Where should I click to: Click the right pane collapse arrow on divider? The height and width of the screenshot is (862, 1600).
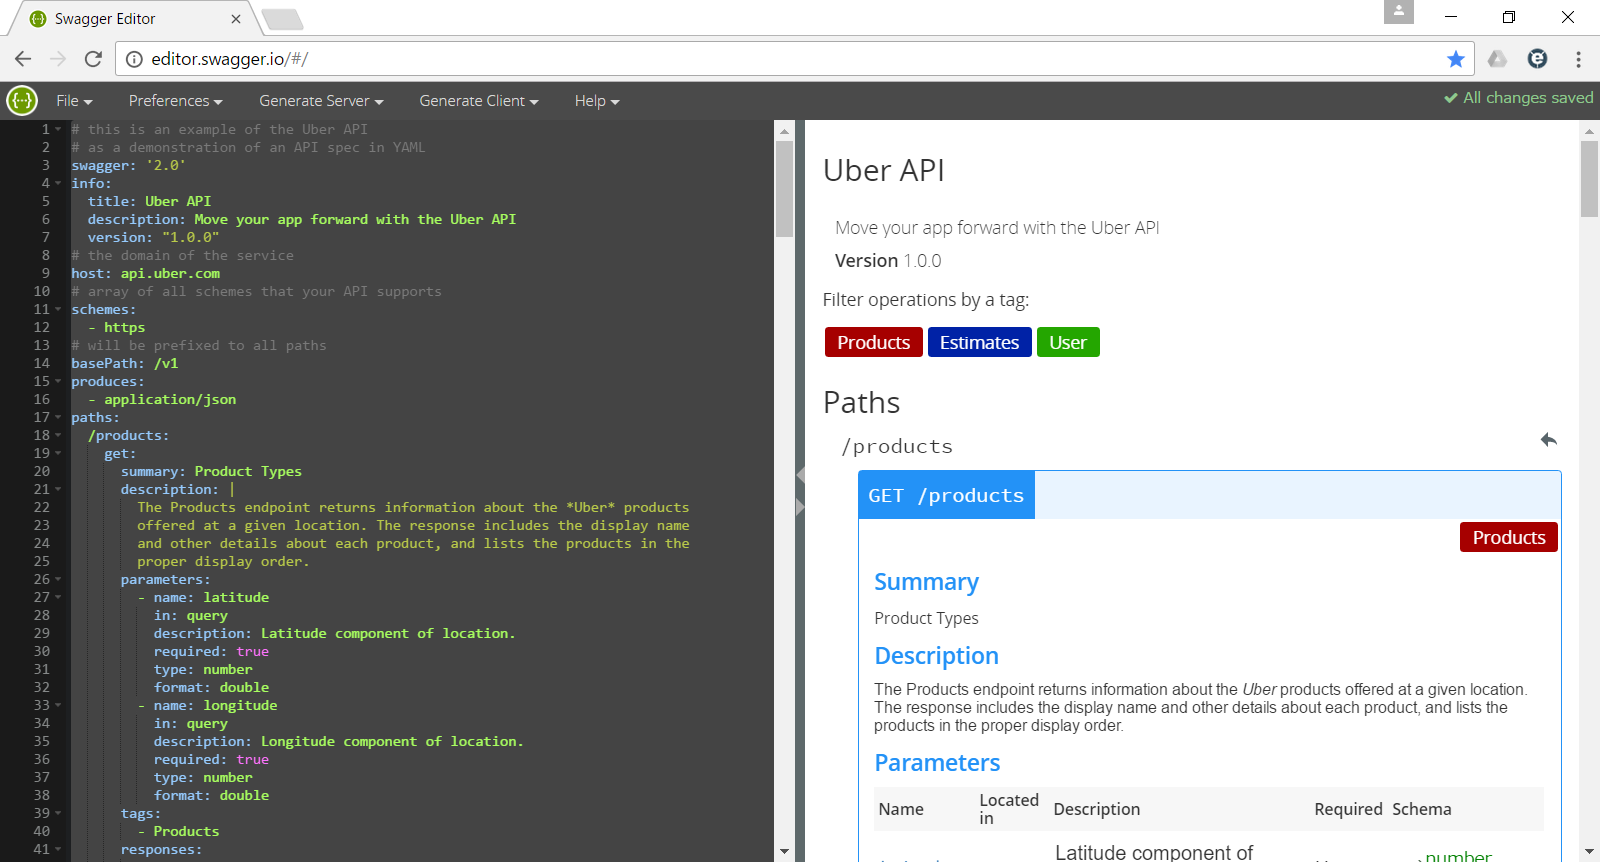click(x=800, y=508)
